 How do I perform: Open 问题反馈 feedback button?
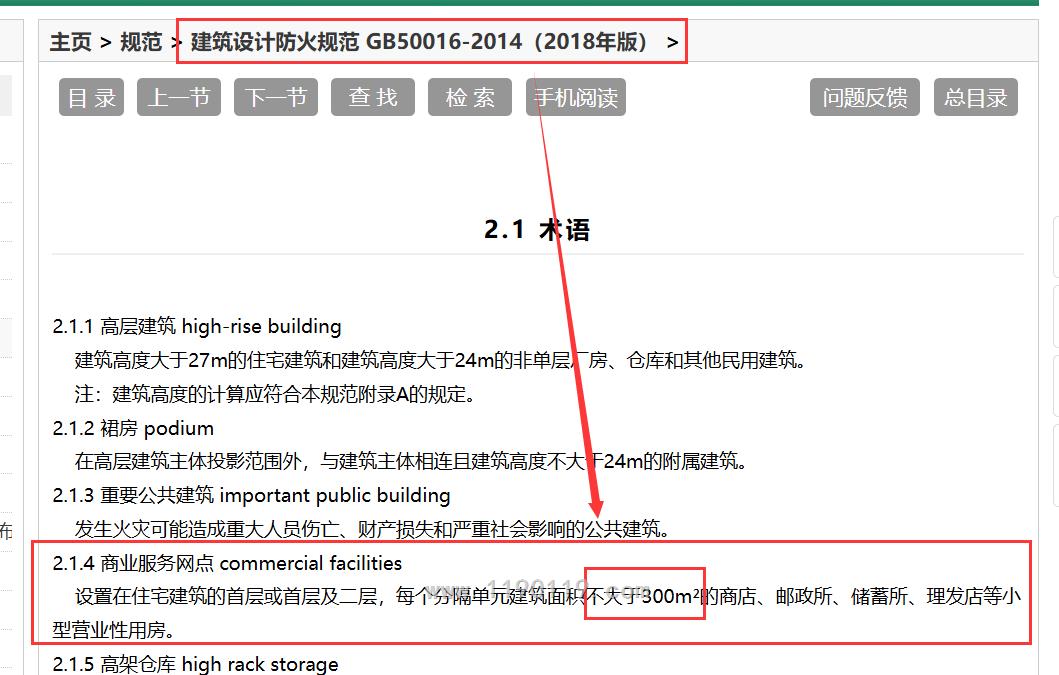click(x=864, y=97)
